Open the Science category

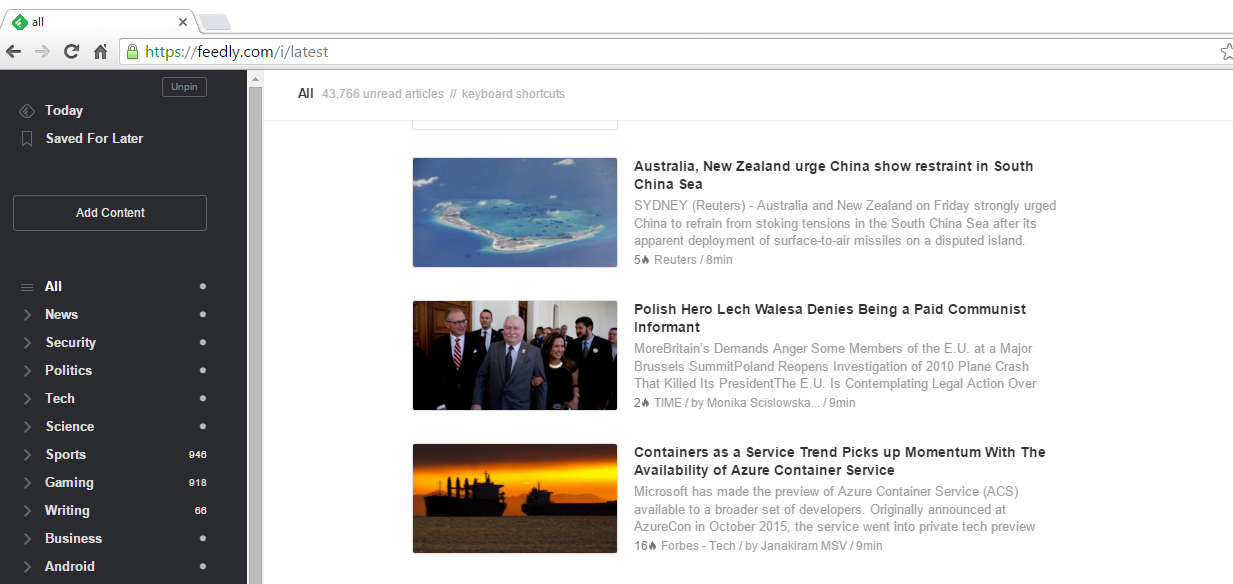[x=69, y=427]
